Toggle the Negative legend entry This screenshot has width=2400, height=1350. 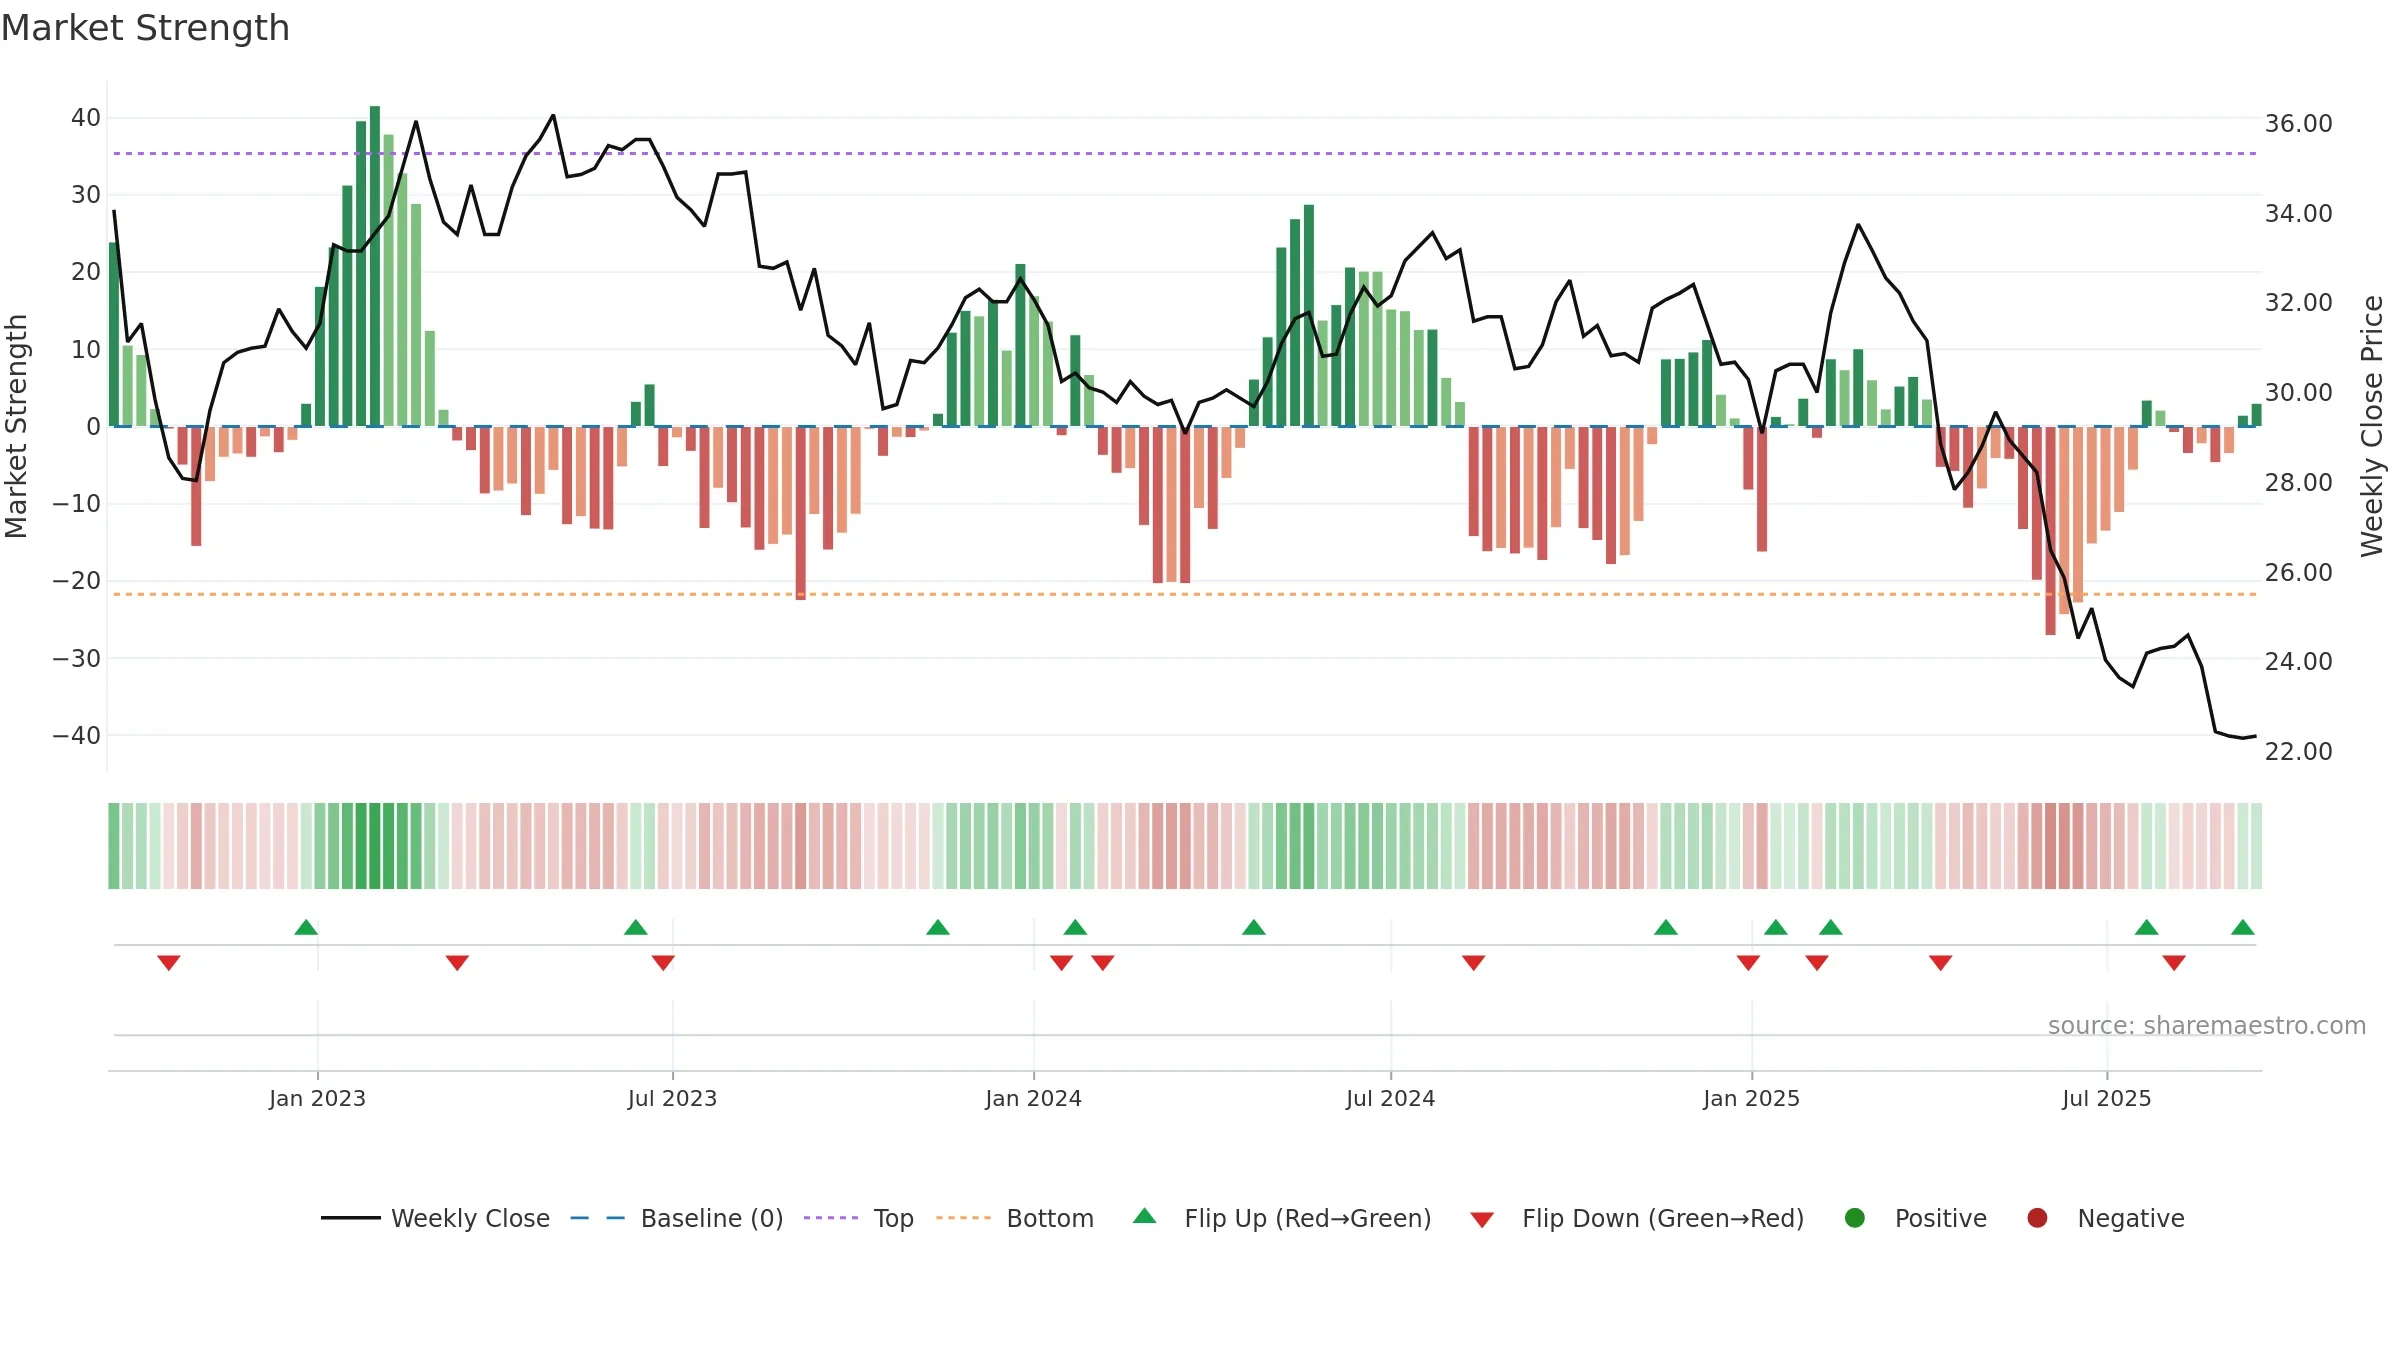[x=2105, y=1218]
